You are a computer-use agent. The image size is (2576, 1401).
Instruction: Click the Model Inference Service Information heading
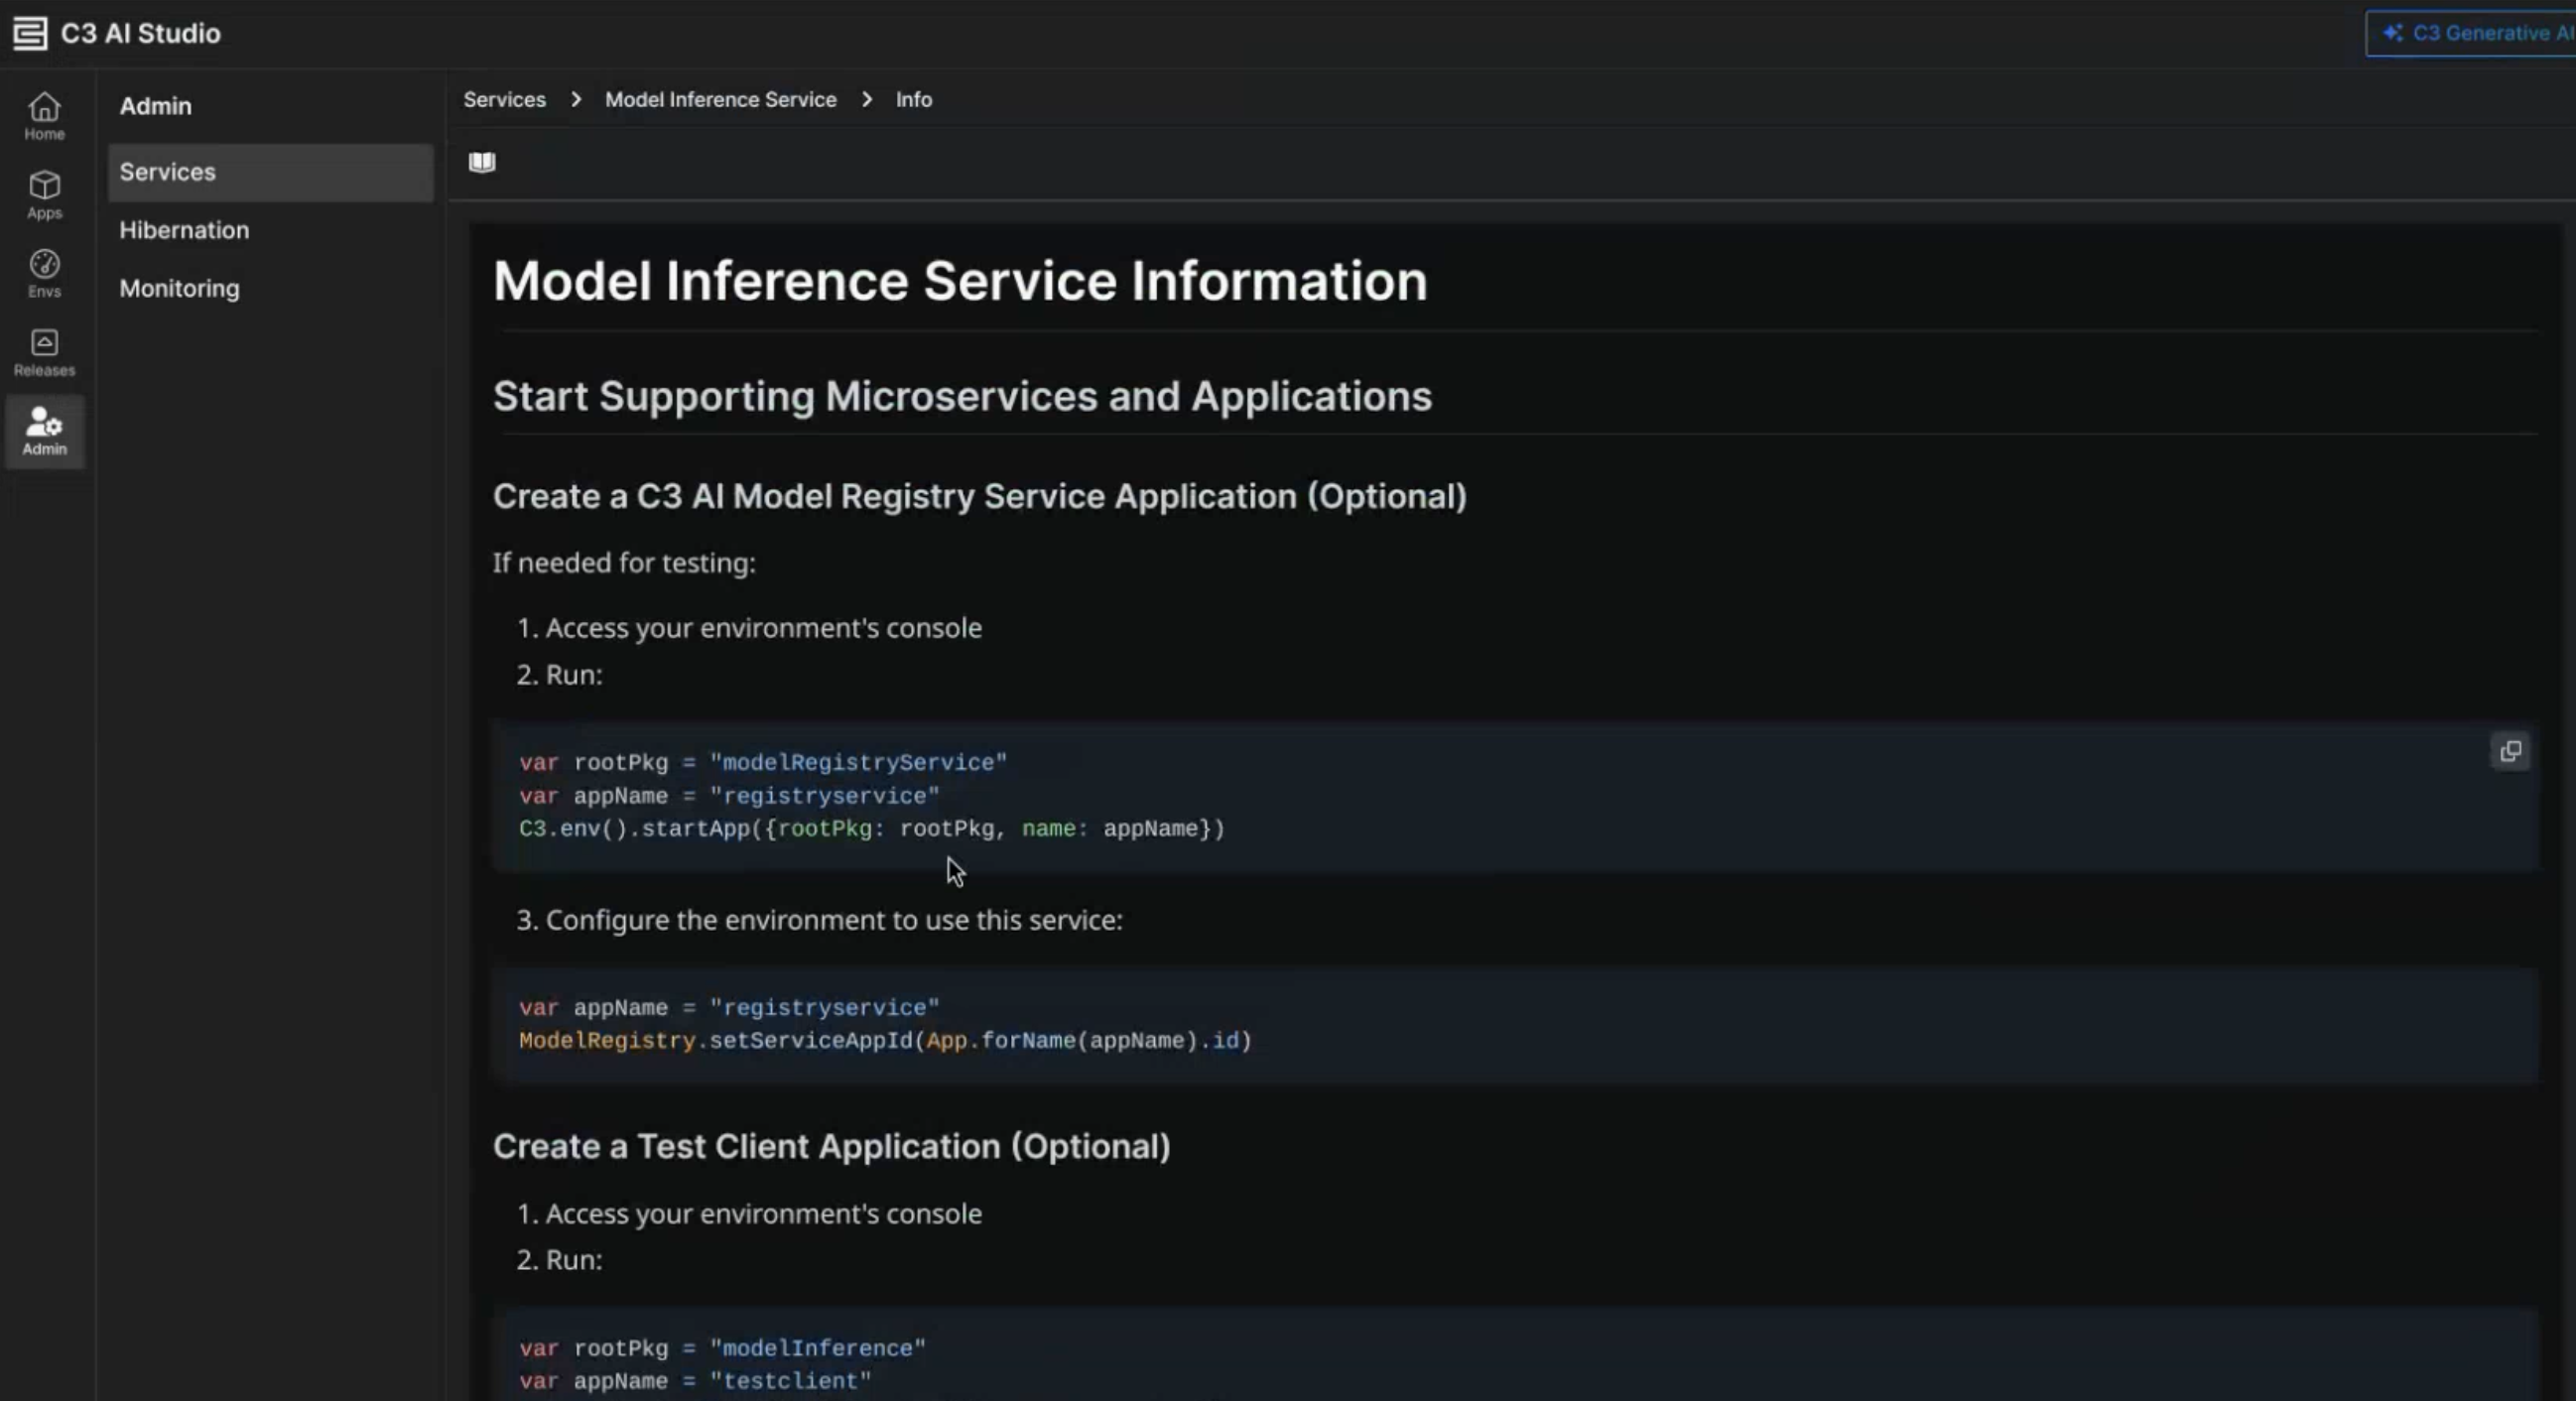coord(959,281)
